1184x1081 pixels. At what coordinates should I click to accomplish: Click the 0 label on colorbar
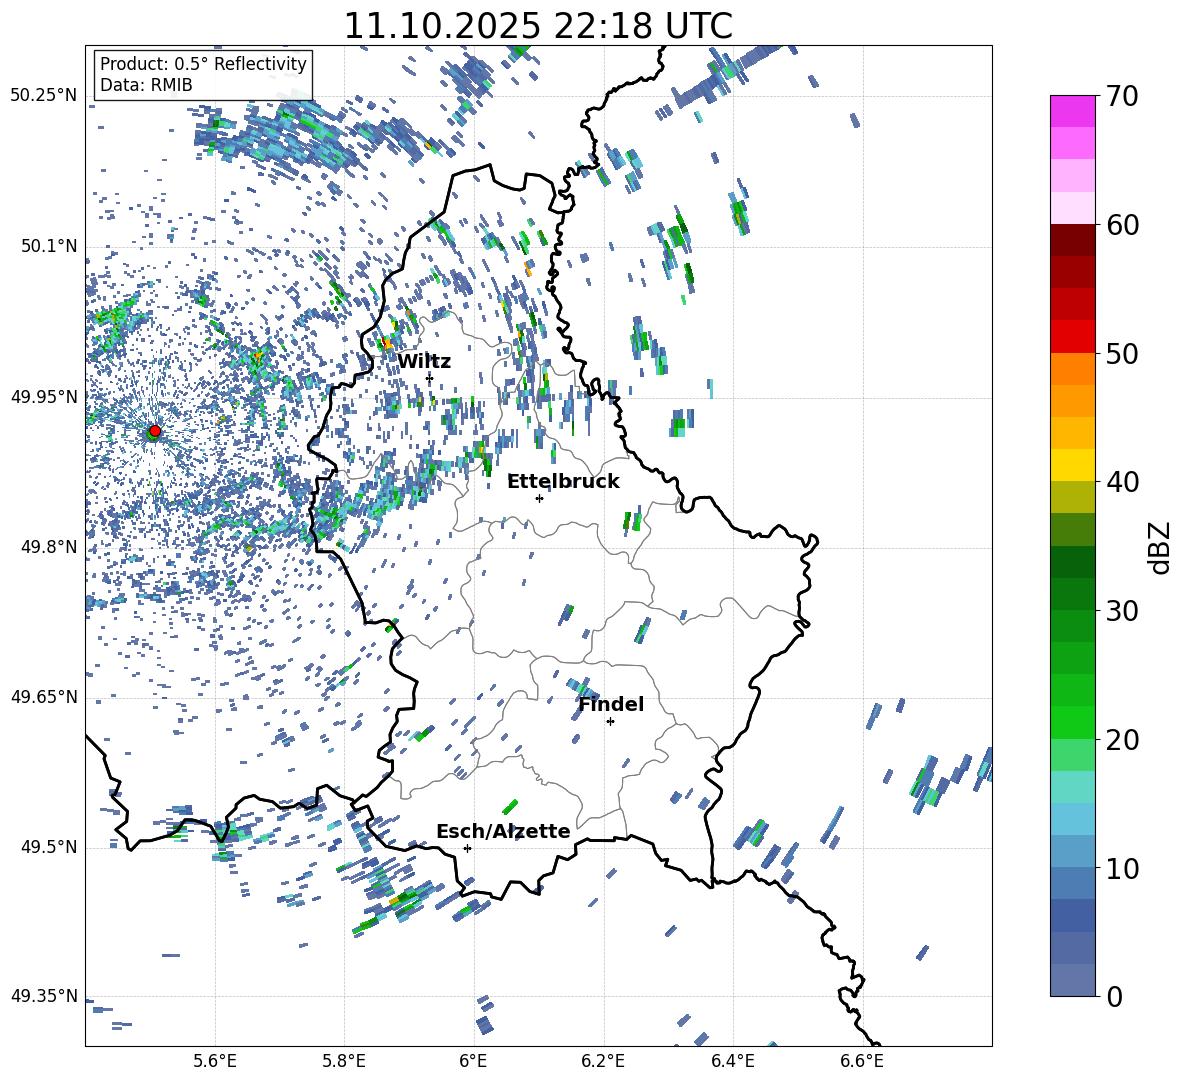tap(1114, 996)
